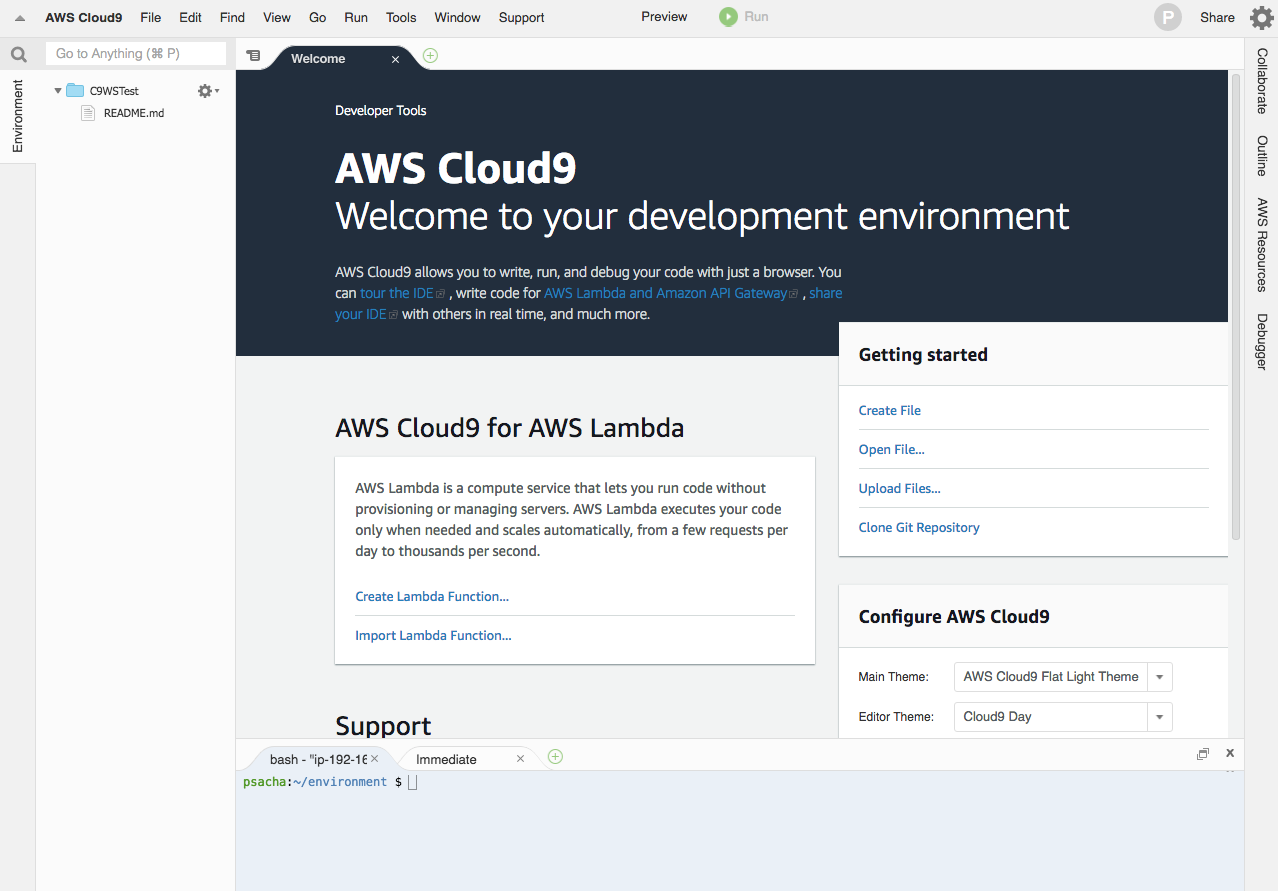Click the Preview button
The width and height of the screenshot is (1278, 891).
[664, 17]
